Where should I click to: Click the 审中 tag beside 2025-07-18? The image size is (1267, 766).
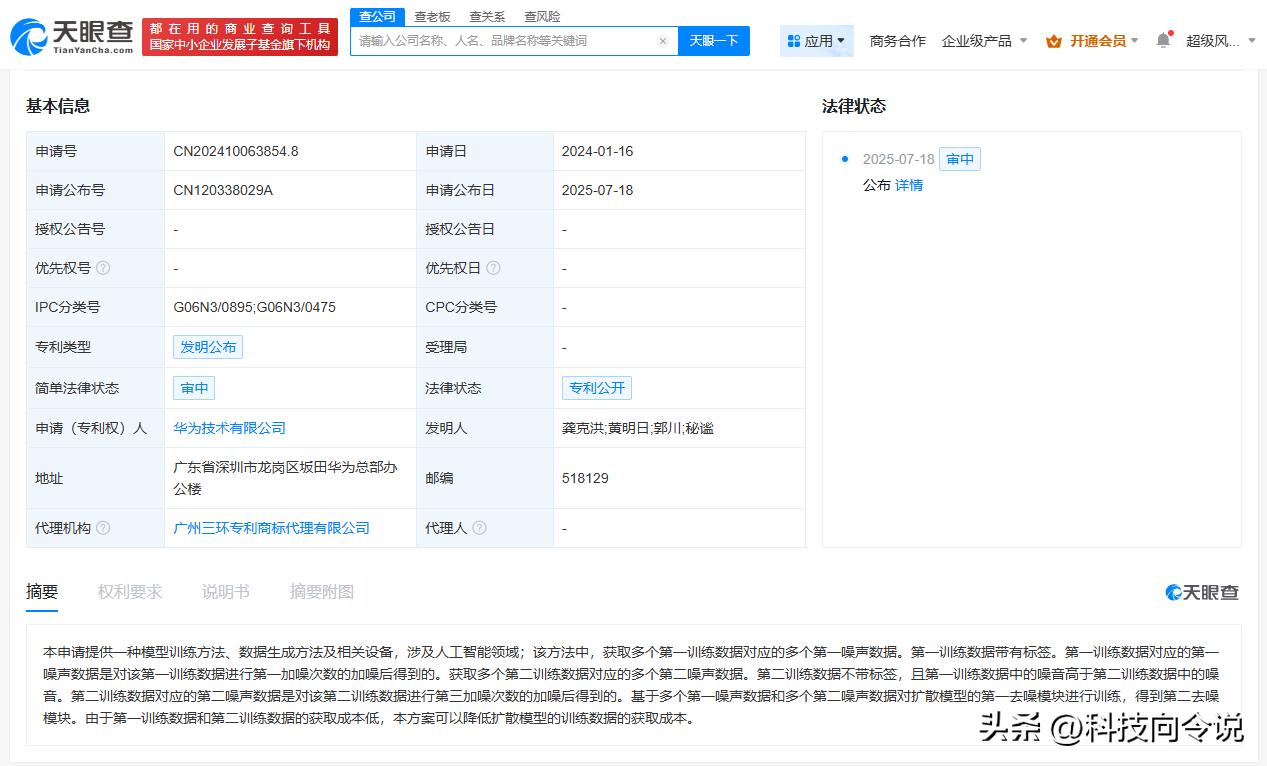click(960, 159)
